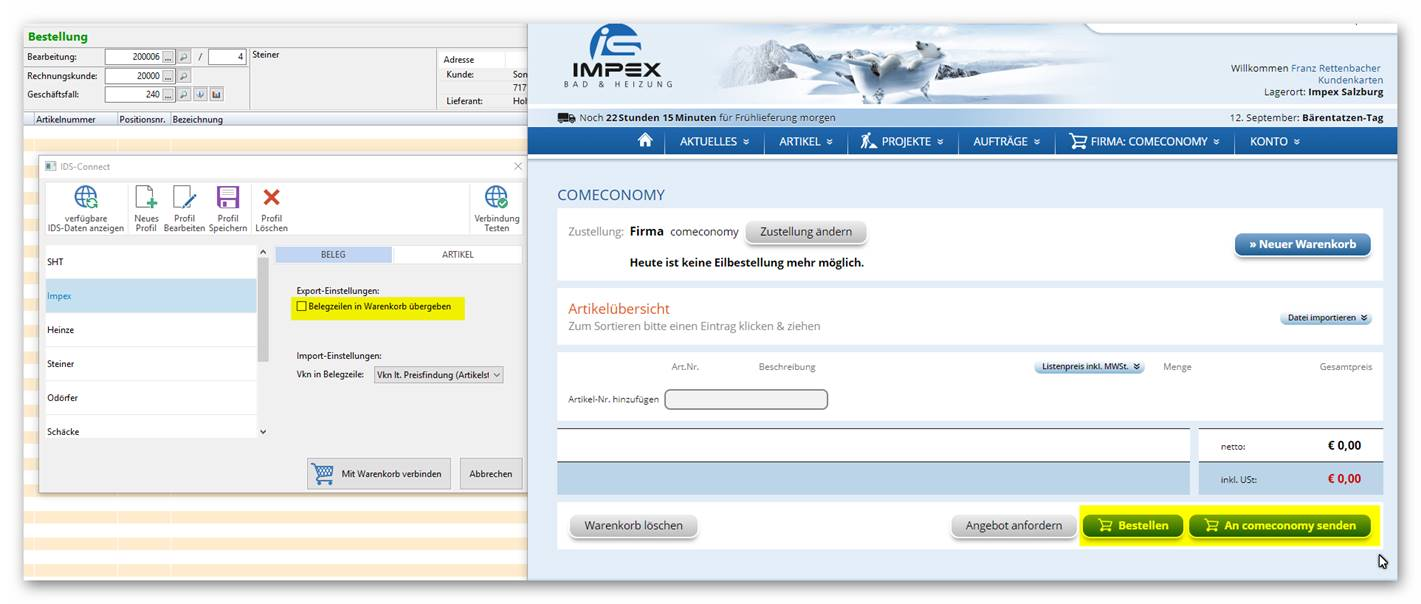Enable 'Belegzeilen in Warenkorb übergeben' checkbox

coord(302,306)
